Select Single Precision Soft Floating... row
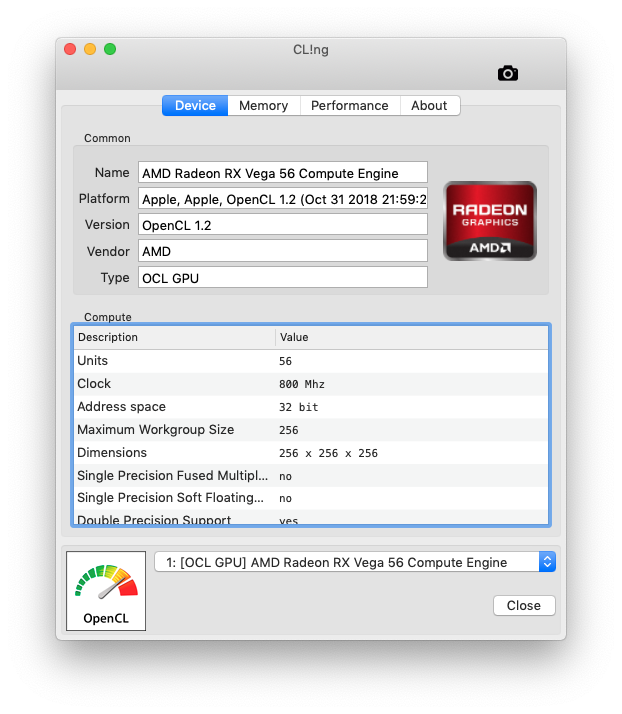 (x=311, y=498)
